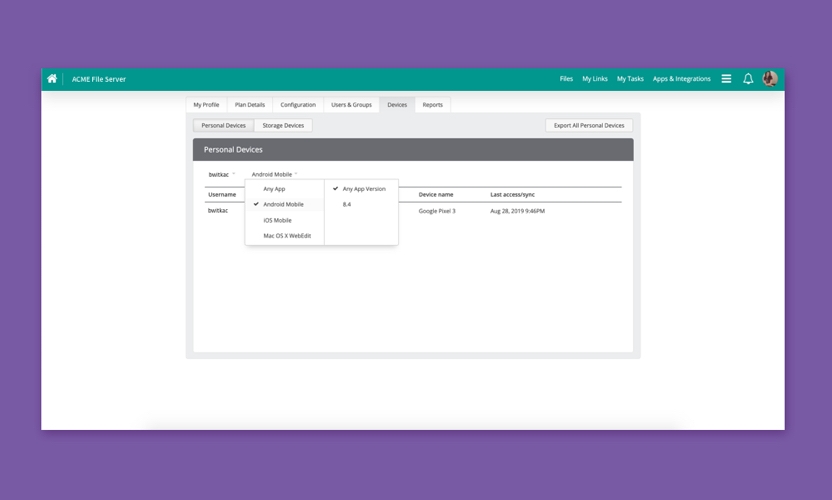Image resolution: width=832 pixels, height=500 pixels.
Task: Choose iOS Mobile app filter option
Action: [x=277, y=220]
